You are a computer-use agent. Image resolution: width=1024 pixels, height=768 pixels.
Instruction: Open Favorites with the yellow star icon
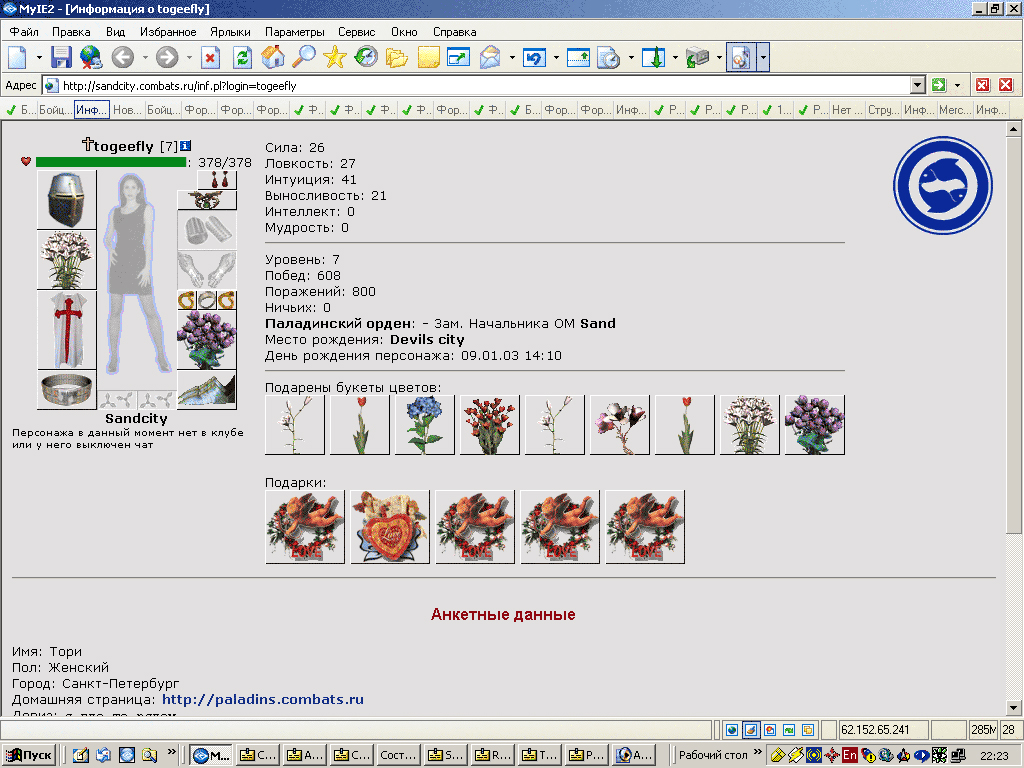tap(334, 57)
